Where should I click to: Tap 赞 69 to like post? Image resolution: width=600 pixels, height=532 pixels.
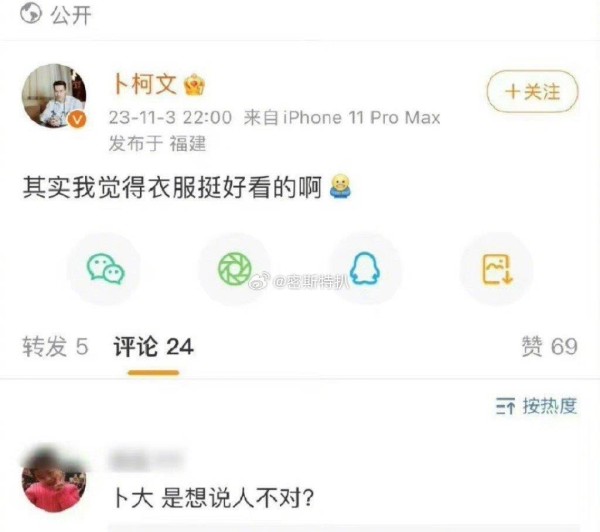(x=549, y=346)
